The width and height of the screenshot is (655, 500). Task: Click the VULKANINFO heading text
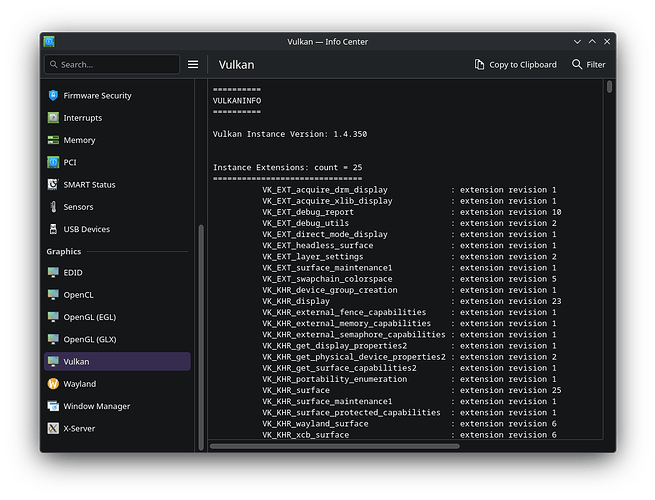(x=237, y=101)
